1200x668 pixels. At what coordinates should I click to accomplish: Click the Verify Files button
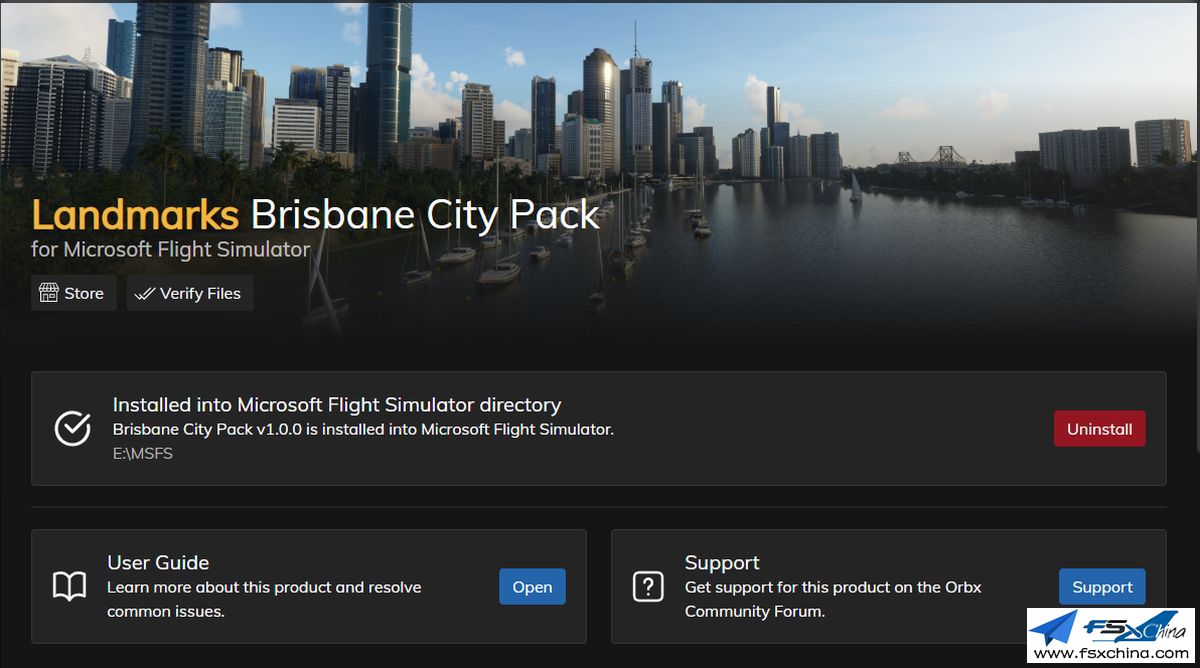point(189,293)
